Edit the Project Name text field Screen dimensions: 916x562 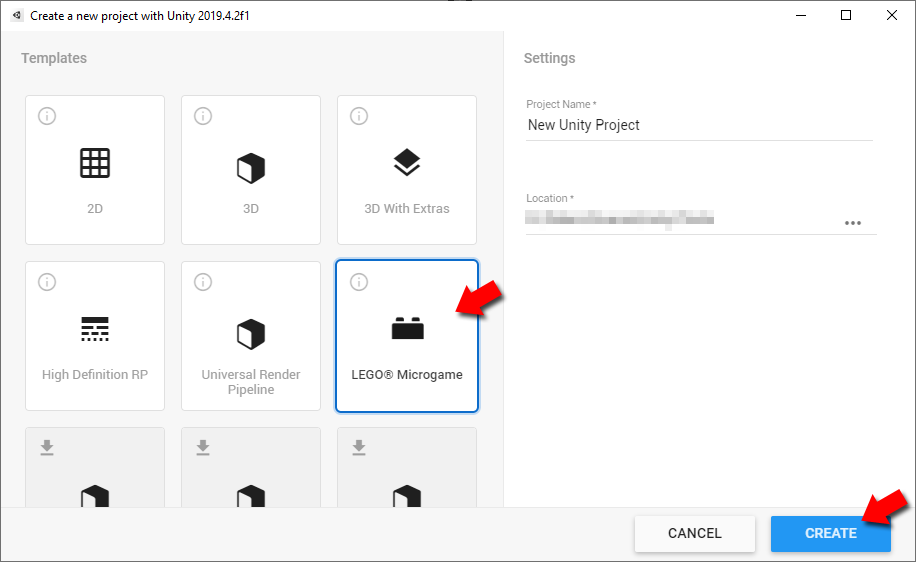click(x=698, y=125)
